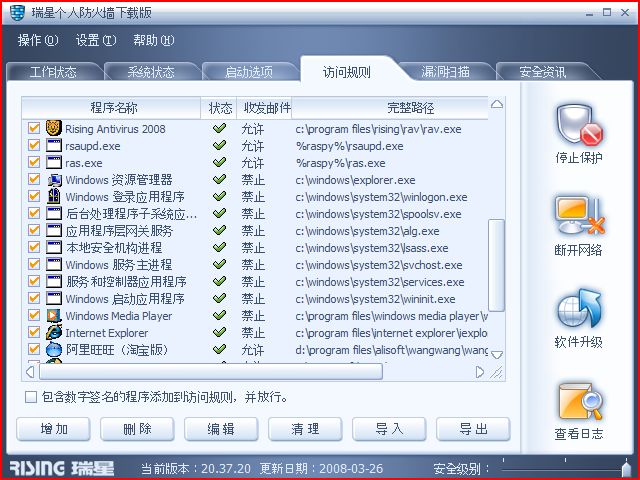Image resolution: width=640 pixels, height=480 pixels.
Task: Click the 应用程序层网关服务 window icon
Action: click(x=54, y=230)
